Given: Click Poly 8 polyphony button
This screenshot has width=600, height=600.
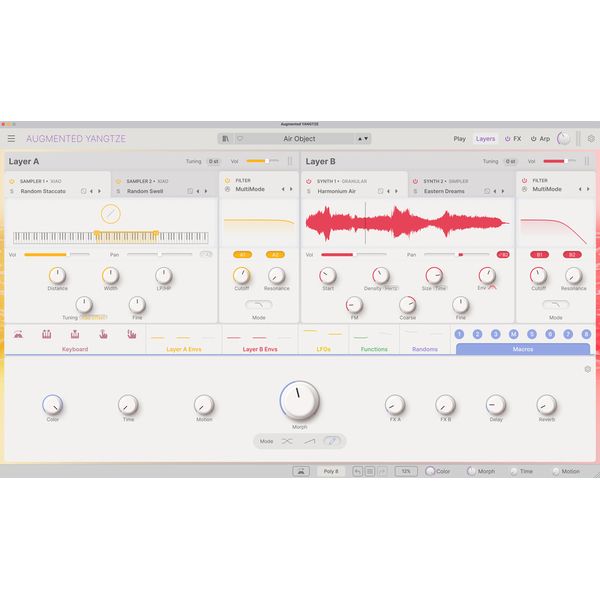Looking at the screenshot, I should coord(331,471).
